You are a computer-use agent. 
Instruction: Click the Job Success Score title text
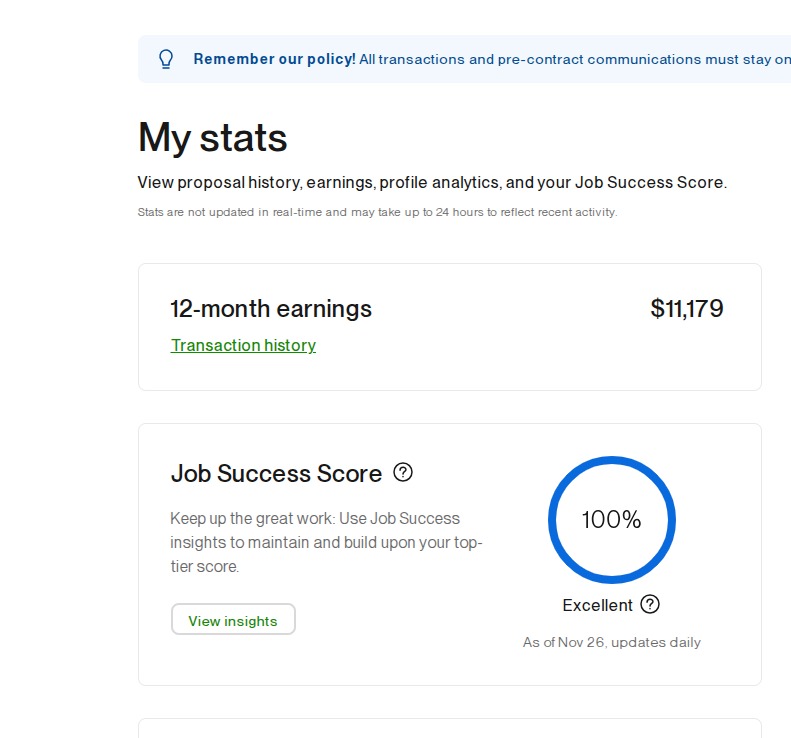276,473
